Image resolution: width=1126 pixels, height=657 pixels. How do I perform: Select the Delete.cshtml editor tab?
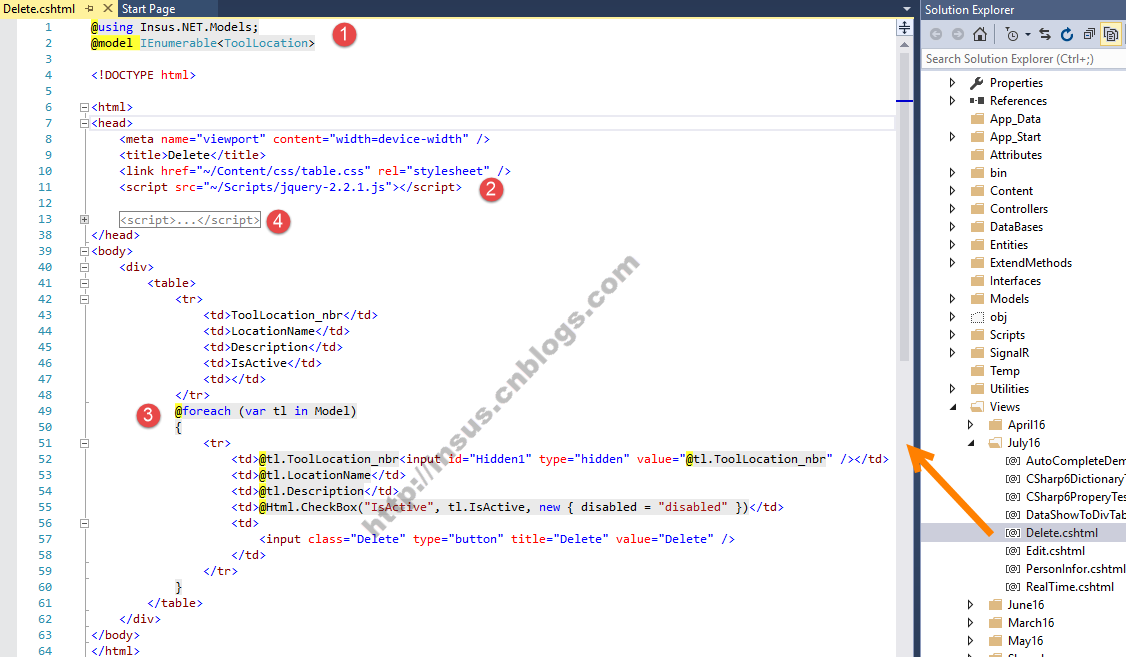(x=39, y=9)
